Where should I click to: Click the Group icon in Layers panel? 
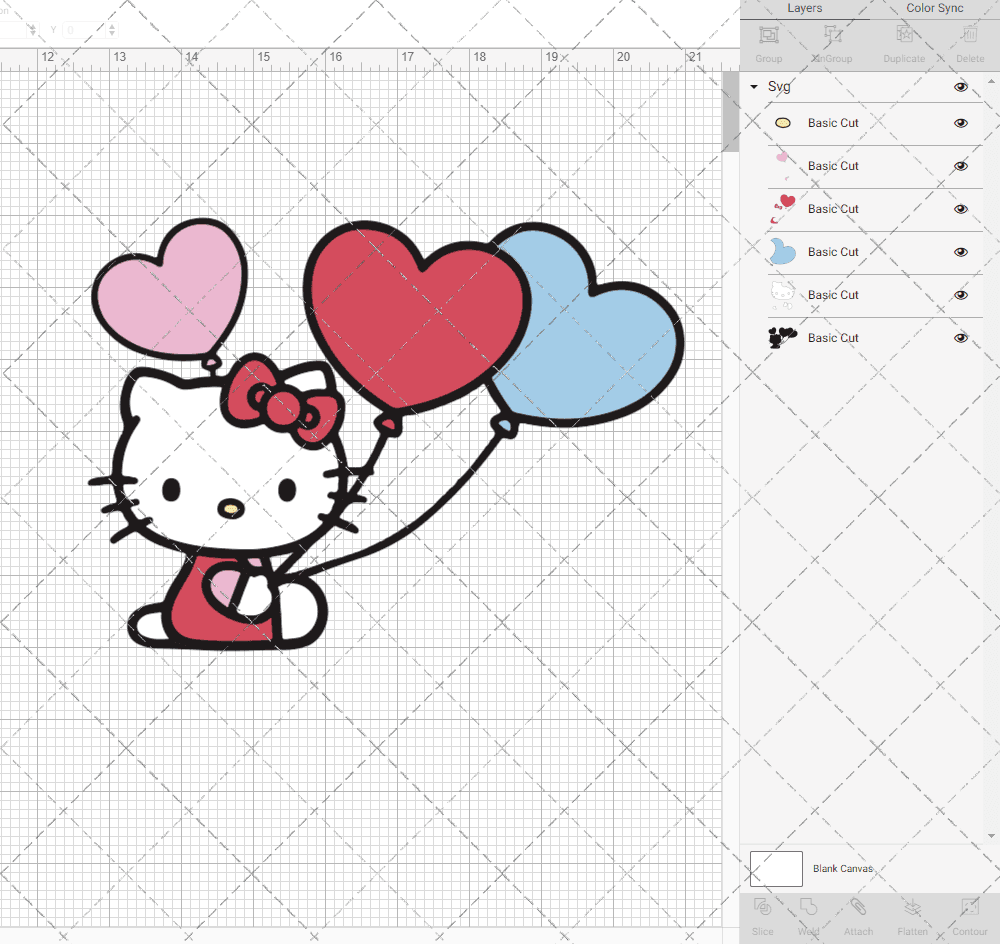(768, 34)
